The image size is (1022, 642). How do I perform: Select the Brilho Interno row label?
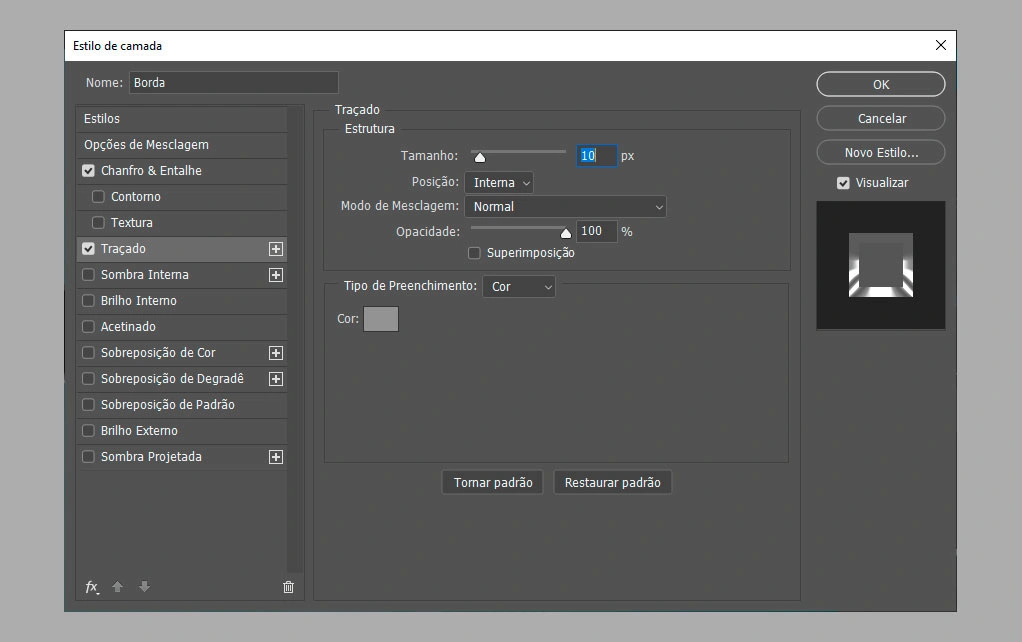[138, 300]
